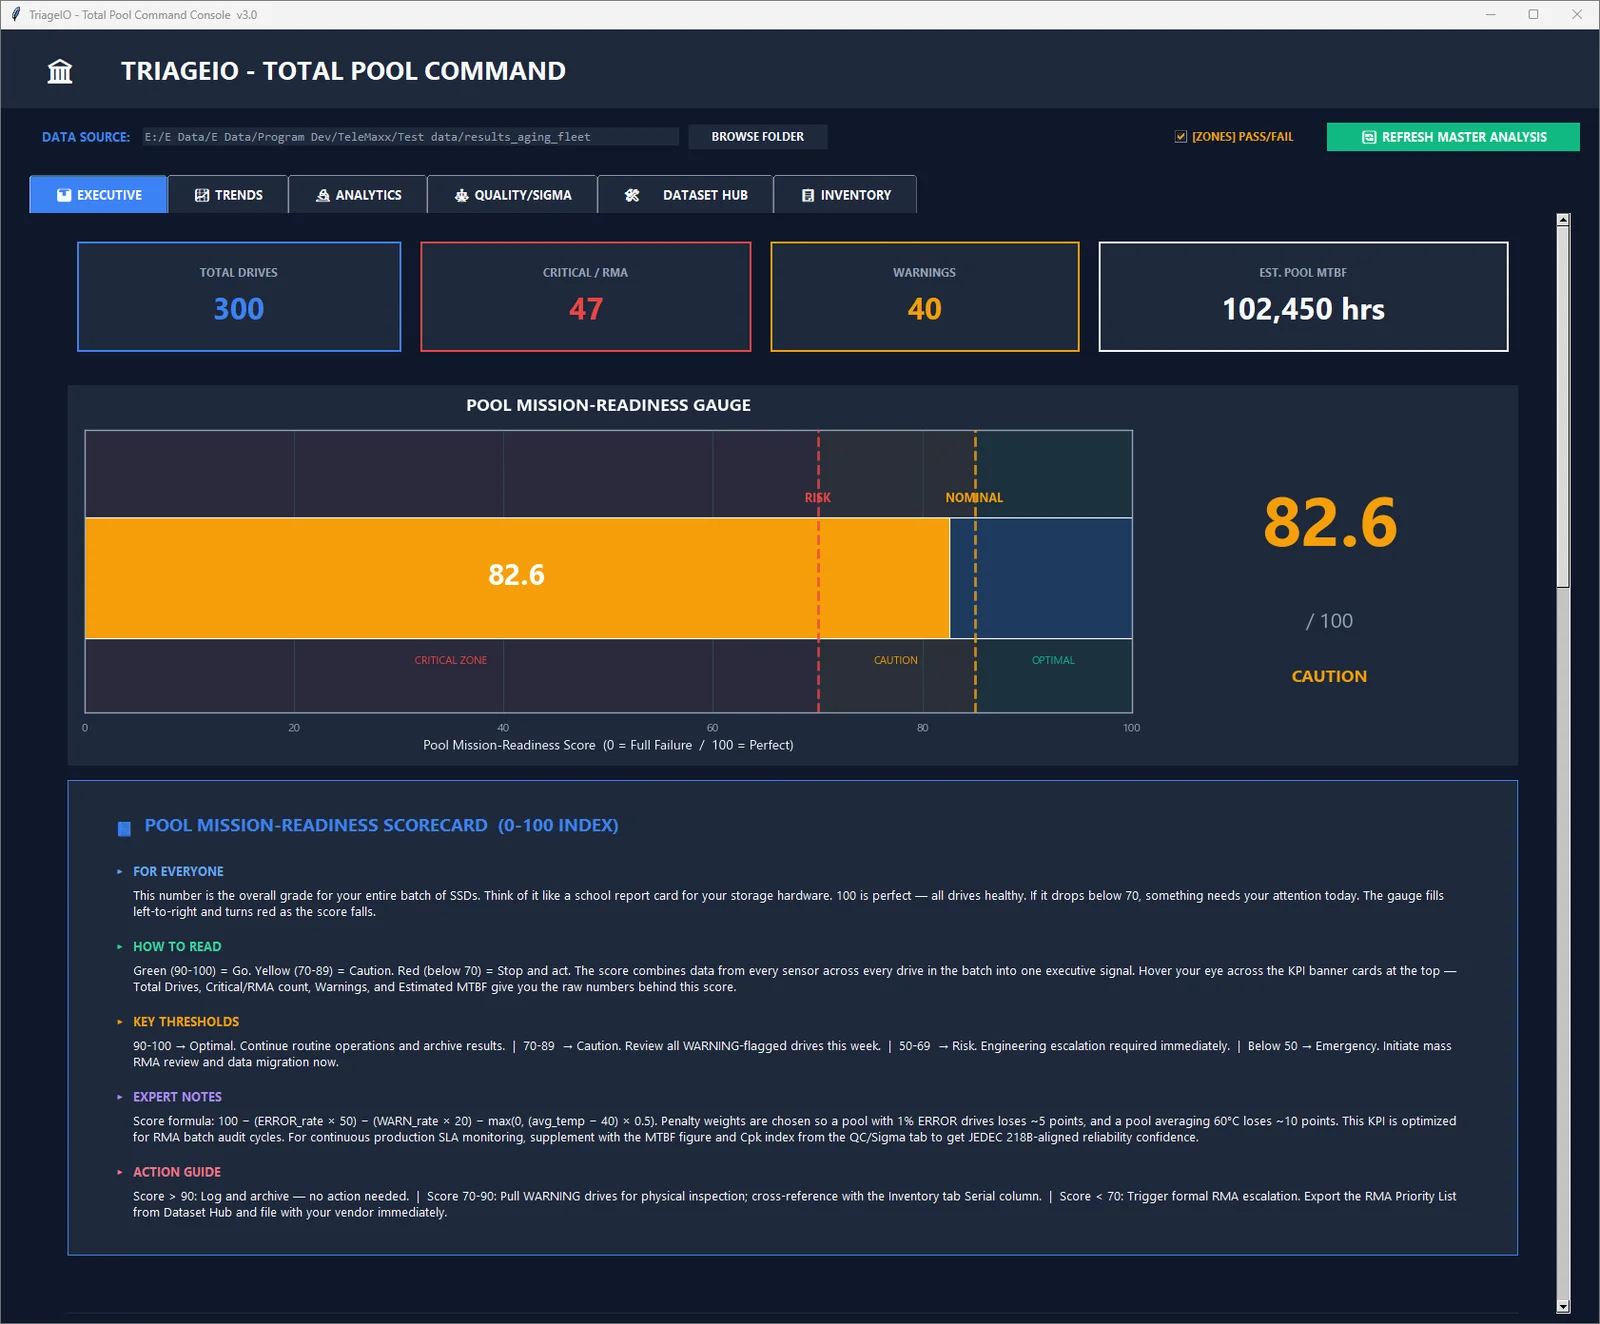Click the Analytics tab icon
Screen dimensions: 1600x1324
(323, 195)
